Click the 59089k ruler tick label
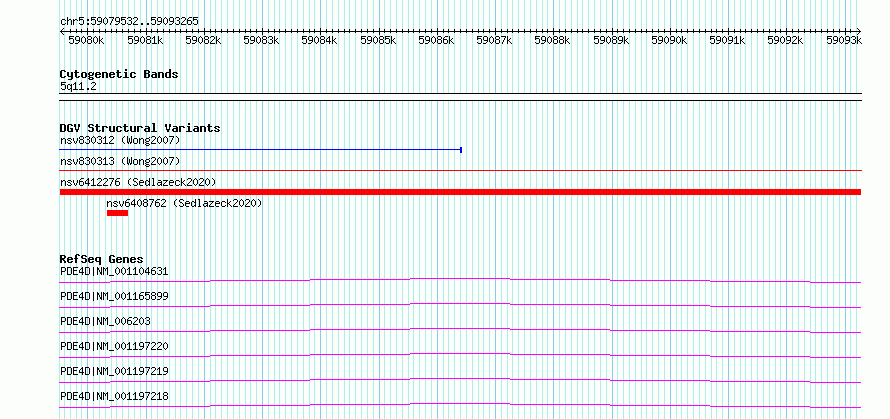The image size is (890, 419). [x=611, y=40]
